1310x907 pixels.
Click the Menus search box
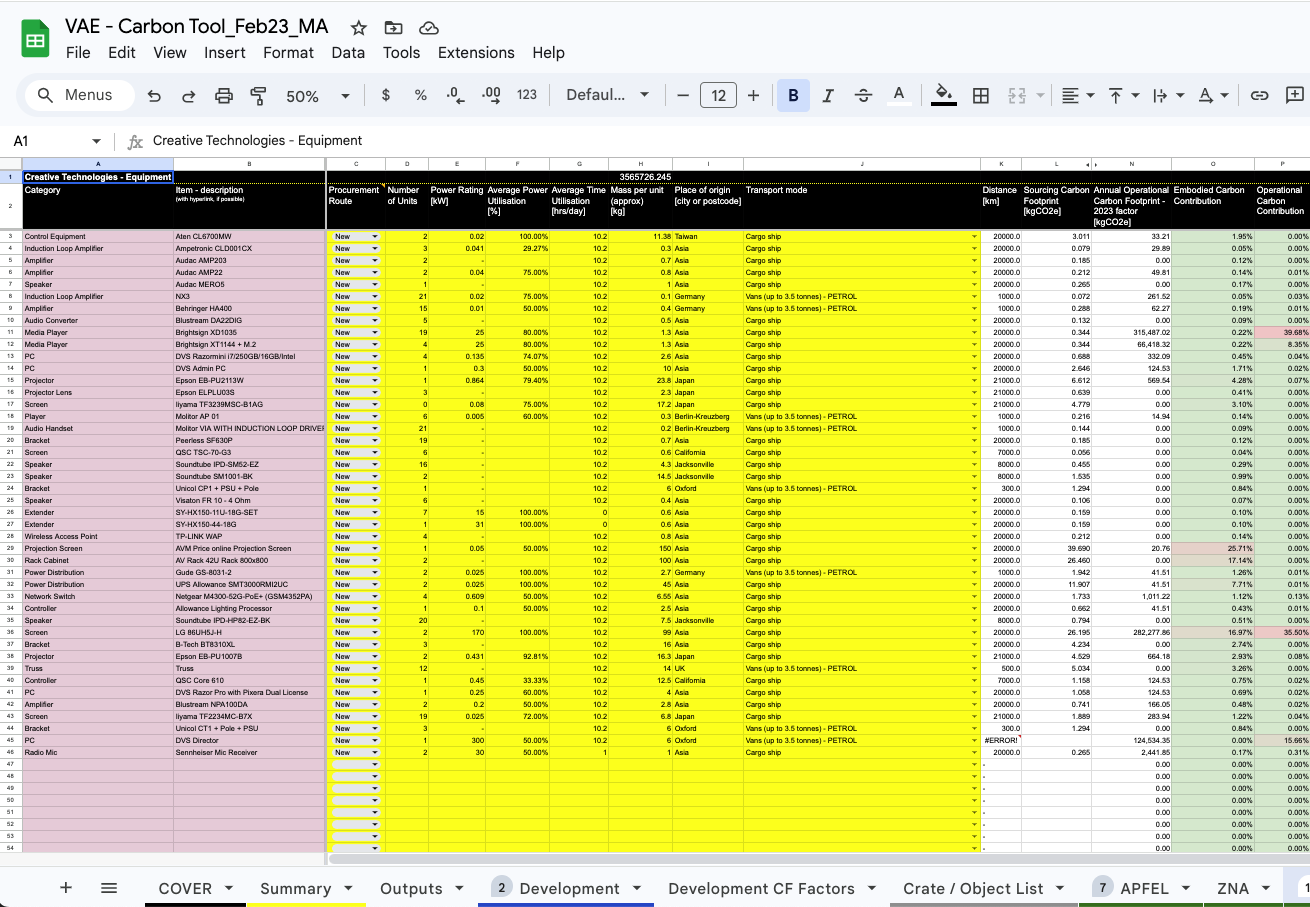[x=80, y=95]
